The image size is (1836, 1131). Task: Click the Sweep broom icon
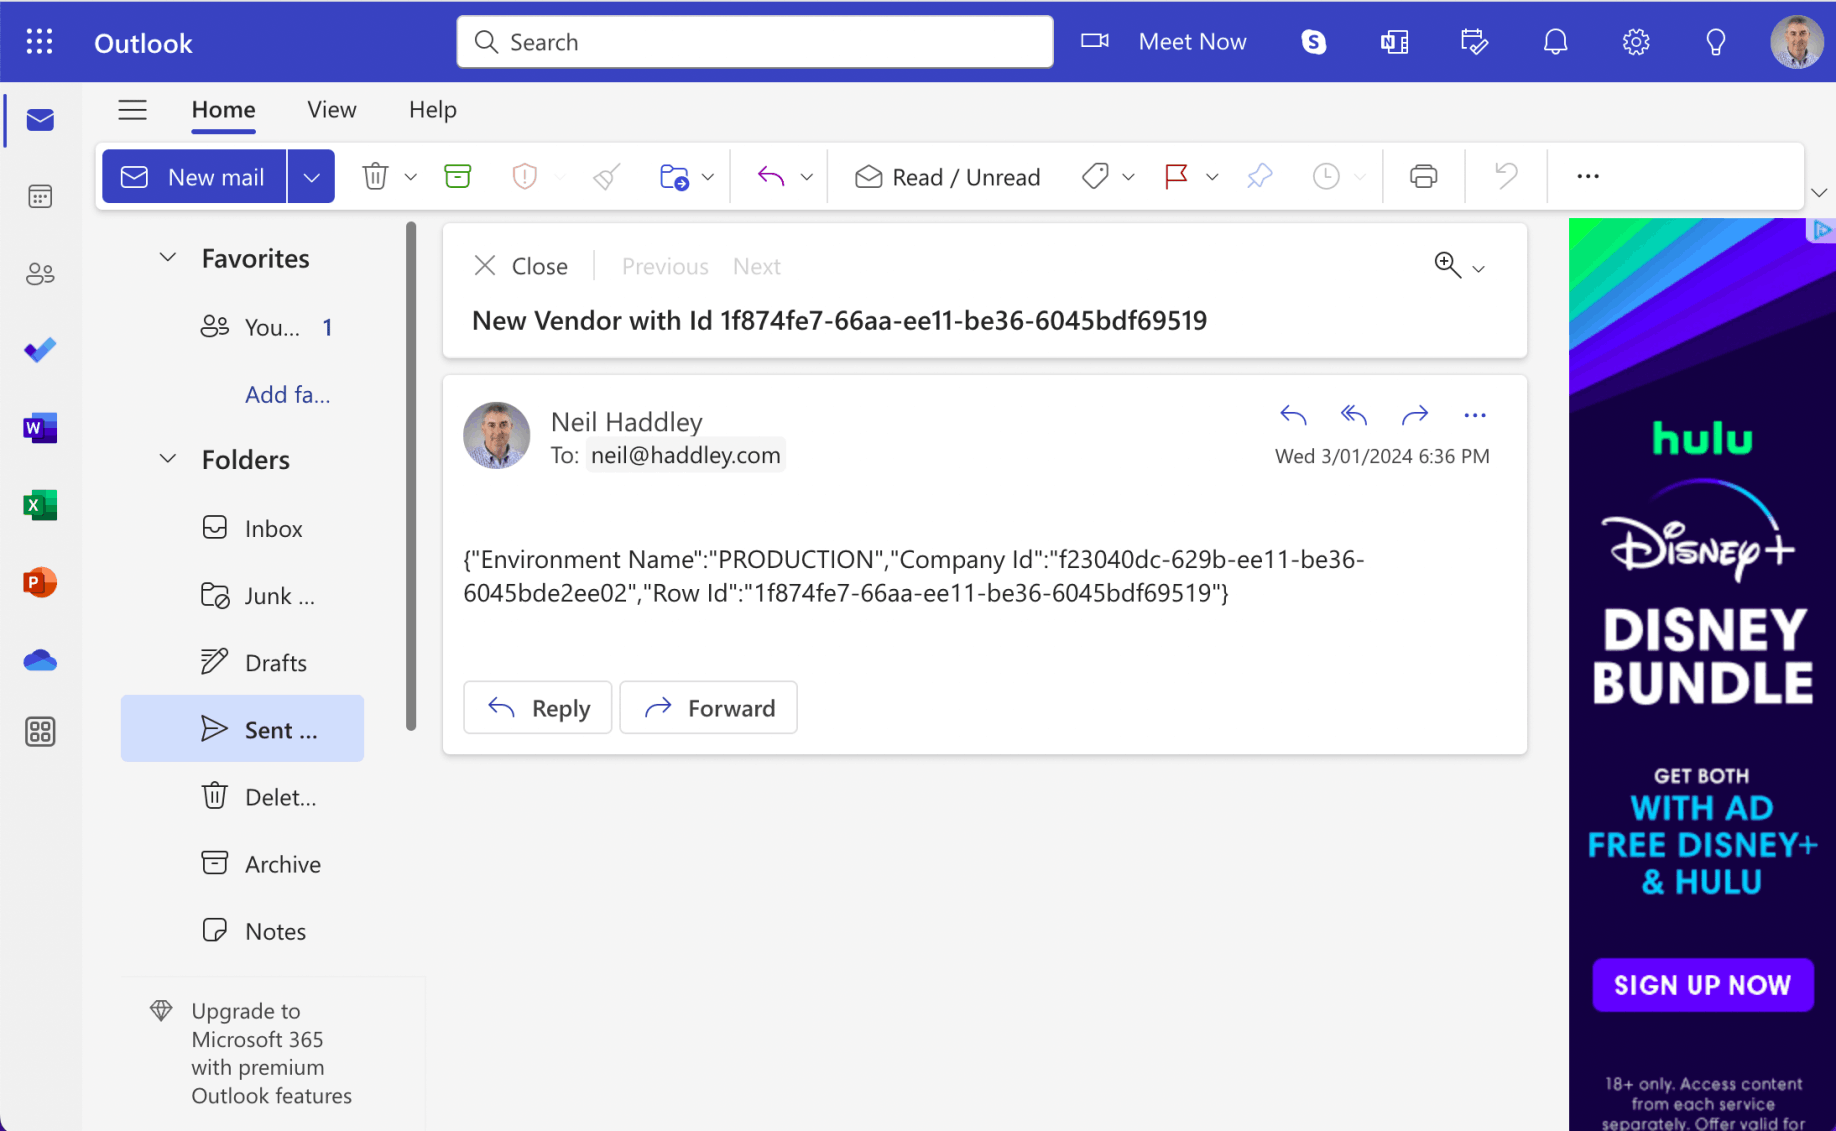[606, 177]
